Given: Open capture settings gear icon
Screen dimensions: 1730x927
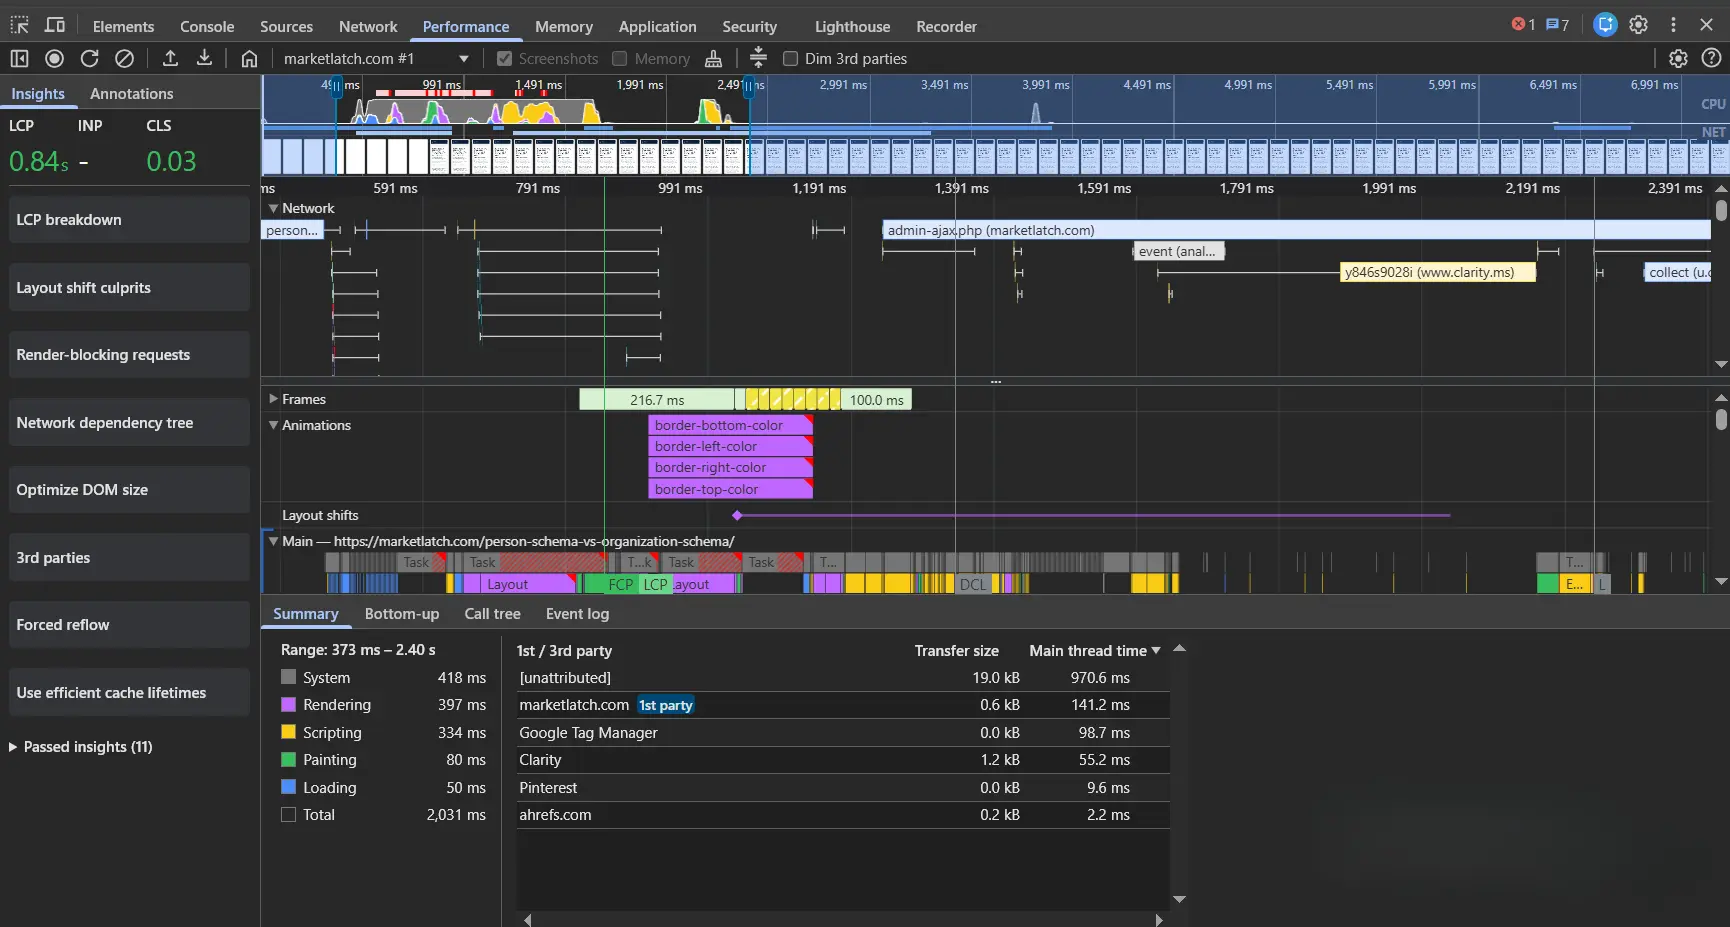Looking at the screenshot, I should tap(1678, 58).
